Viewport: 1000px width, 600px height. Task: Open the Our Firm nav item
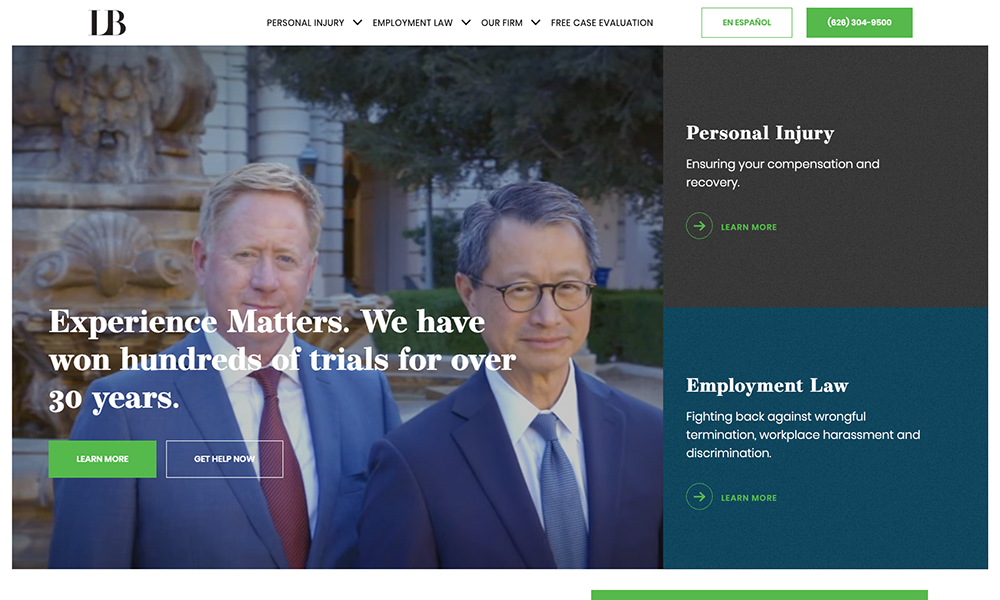click(502, 22)
